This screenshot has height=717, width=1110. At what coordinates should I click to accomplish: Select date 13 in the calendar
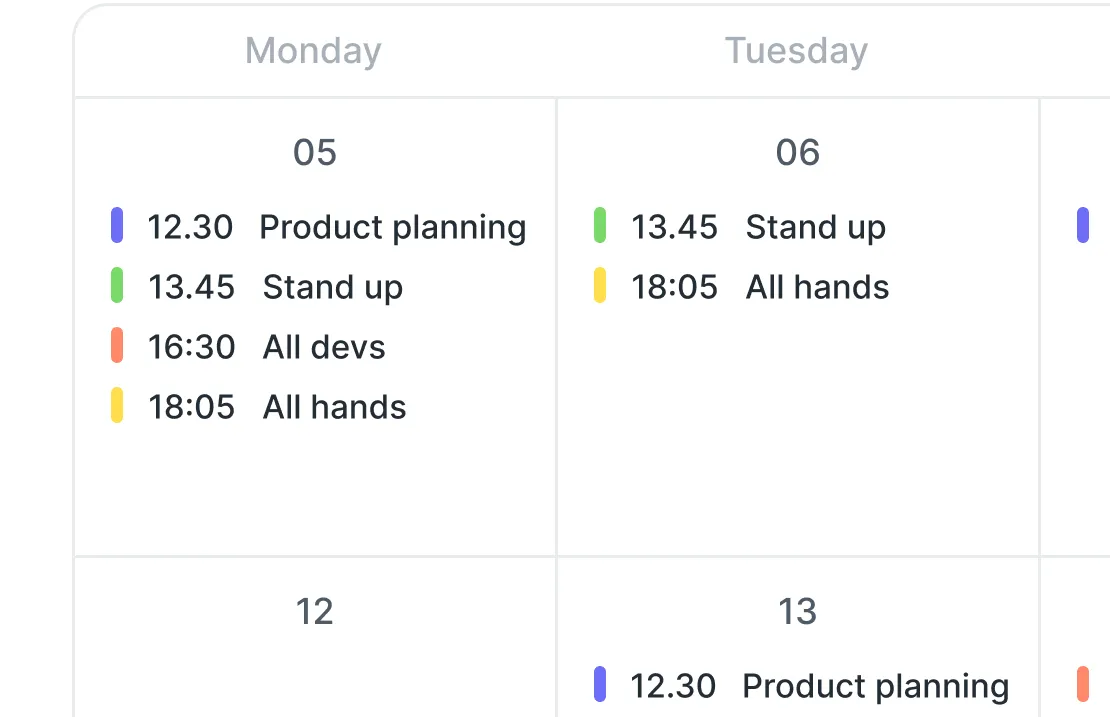tap(798, 611)
